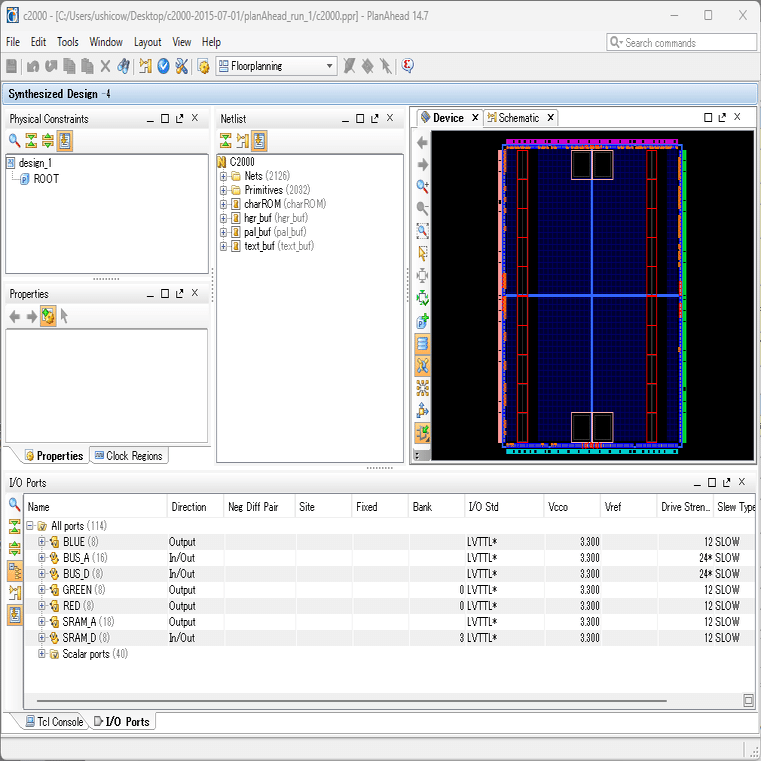Image resolution: width=761 pixels, height=761 pixels.
Task: Click Zoom In in Device view toolbar
Action: click(422, 187)
